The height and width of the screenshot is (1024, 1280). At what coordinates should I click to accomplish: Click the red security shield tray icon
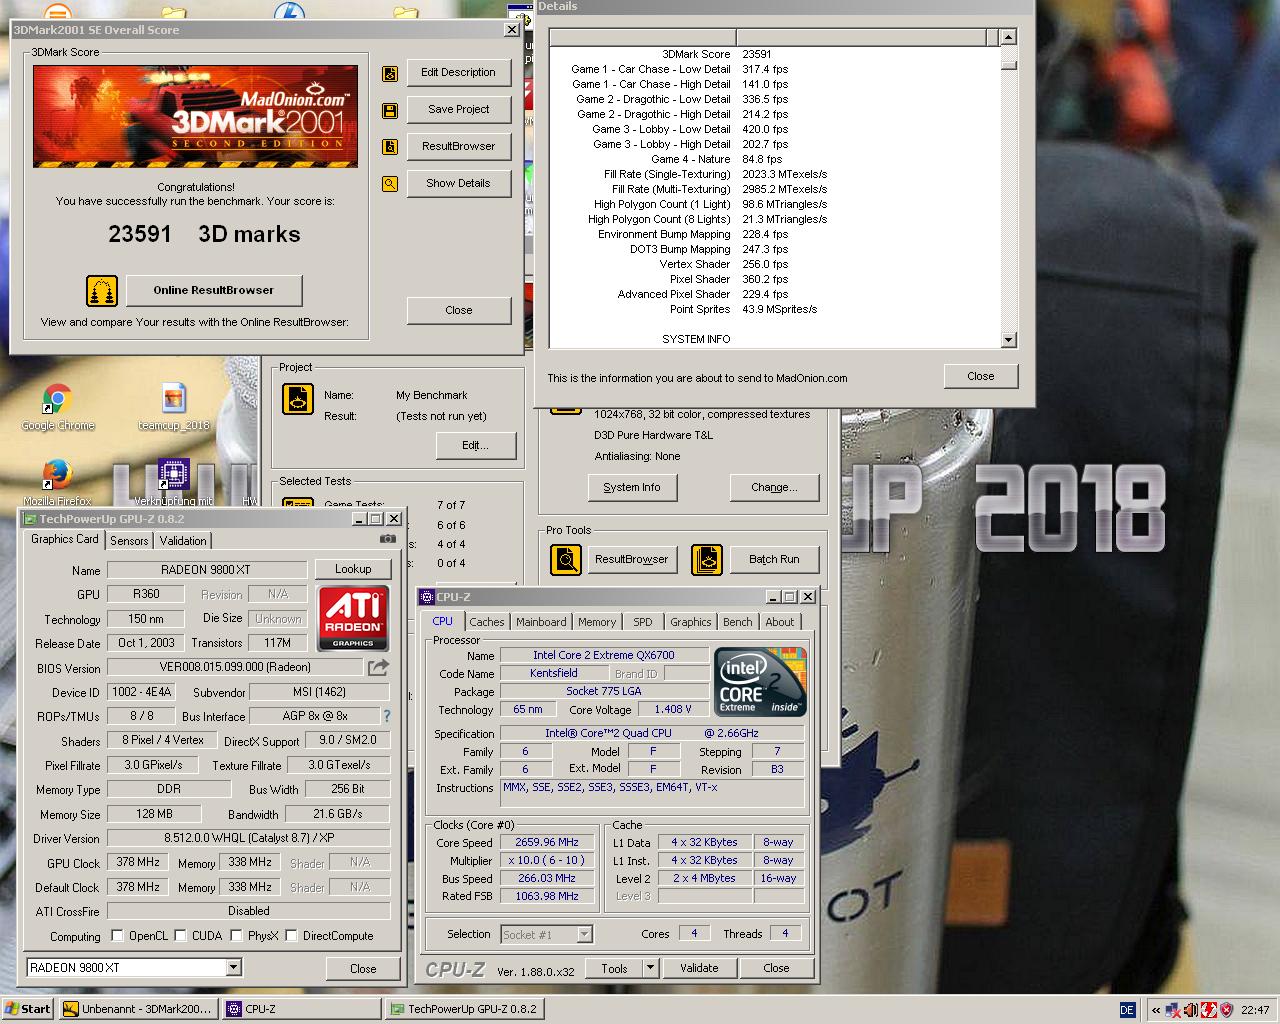pos(1226,1010)
